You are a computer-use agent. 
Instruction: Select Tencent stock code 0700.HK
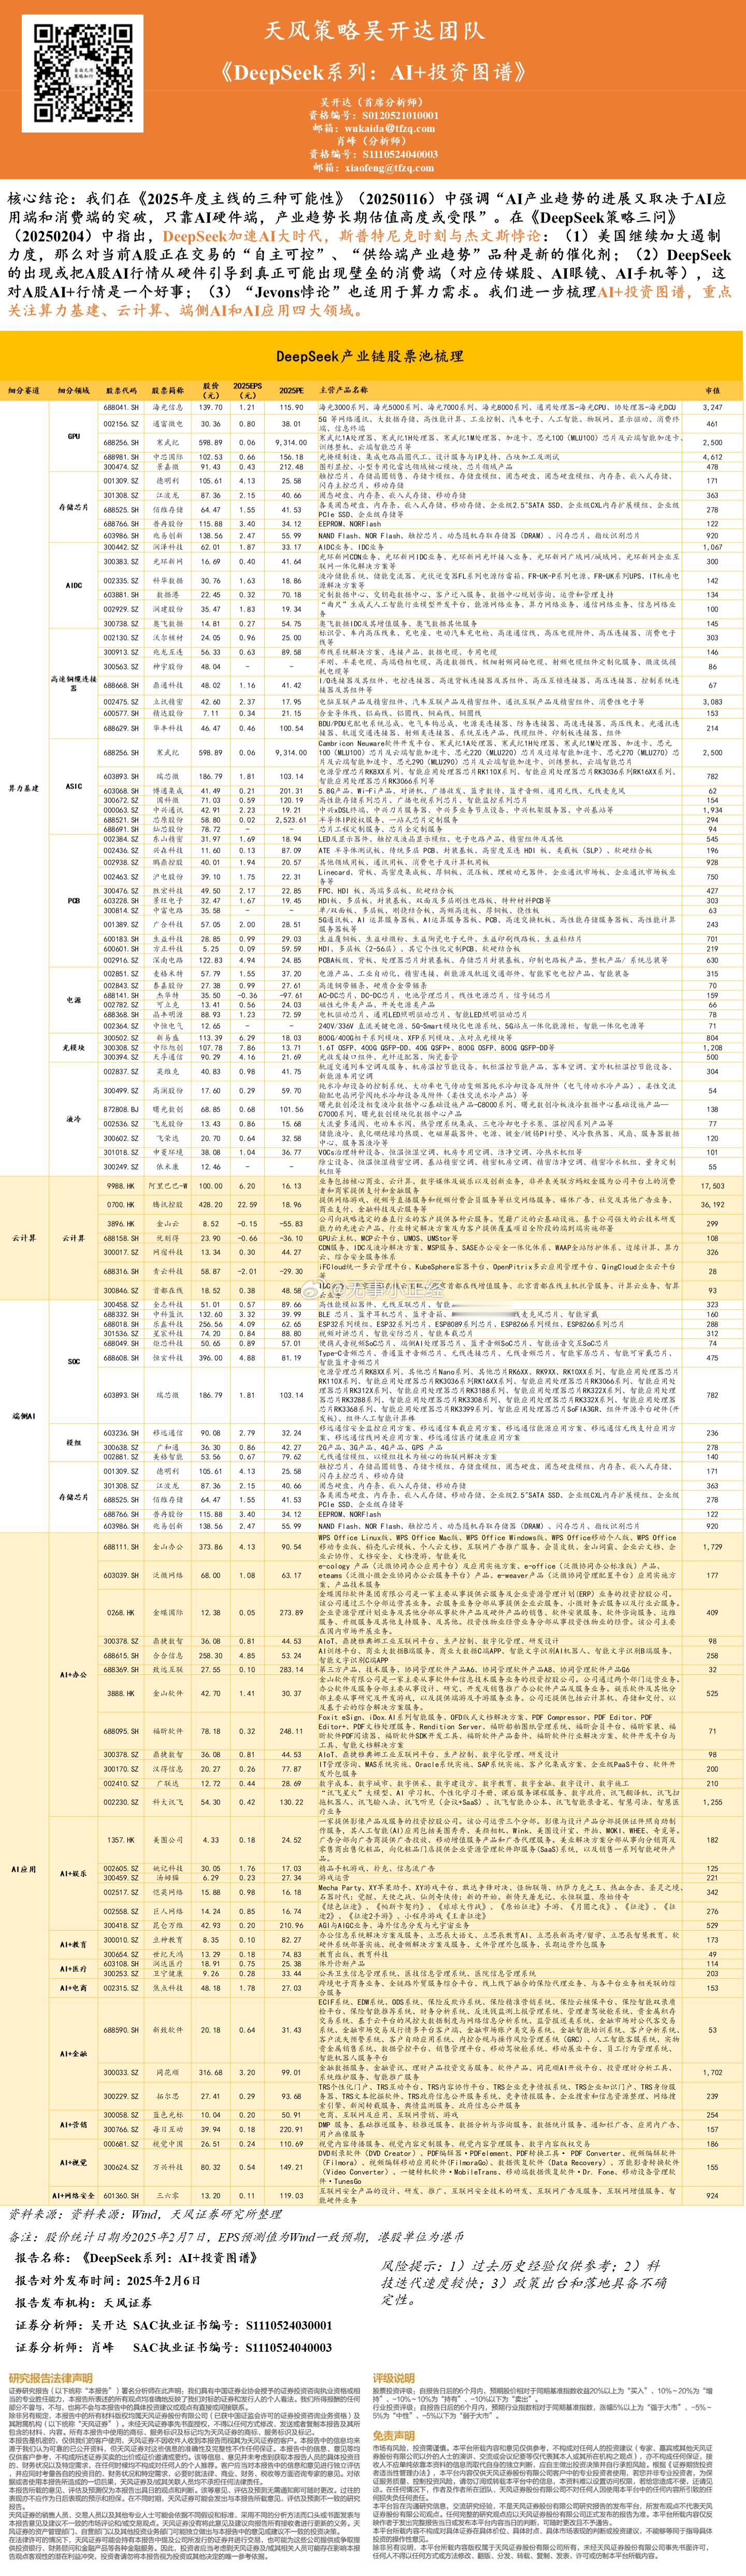click(x=121, y=1205)
